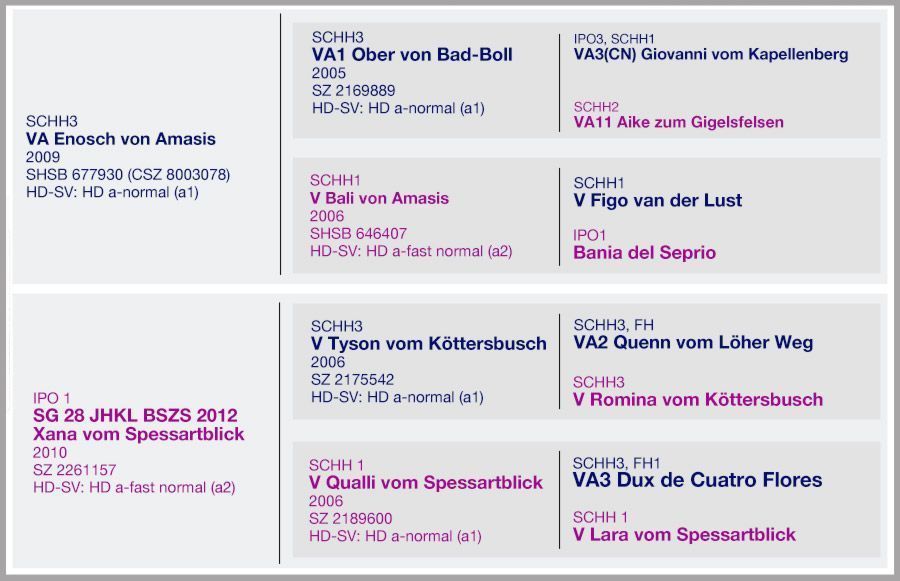900x581 pixels.
Task: Click registration number SZ 2169889
Action: [354, 91]
